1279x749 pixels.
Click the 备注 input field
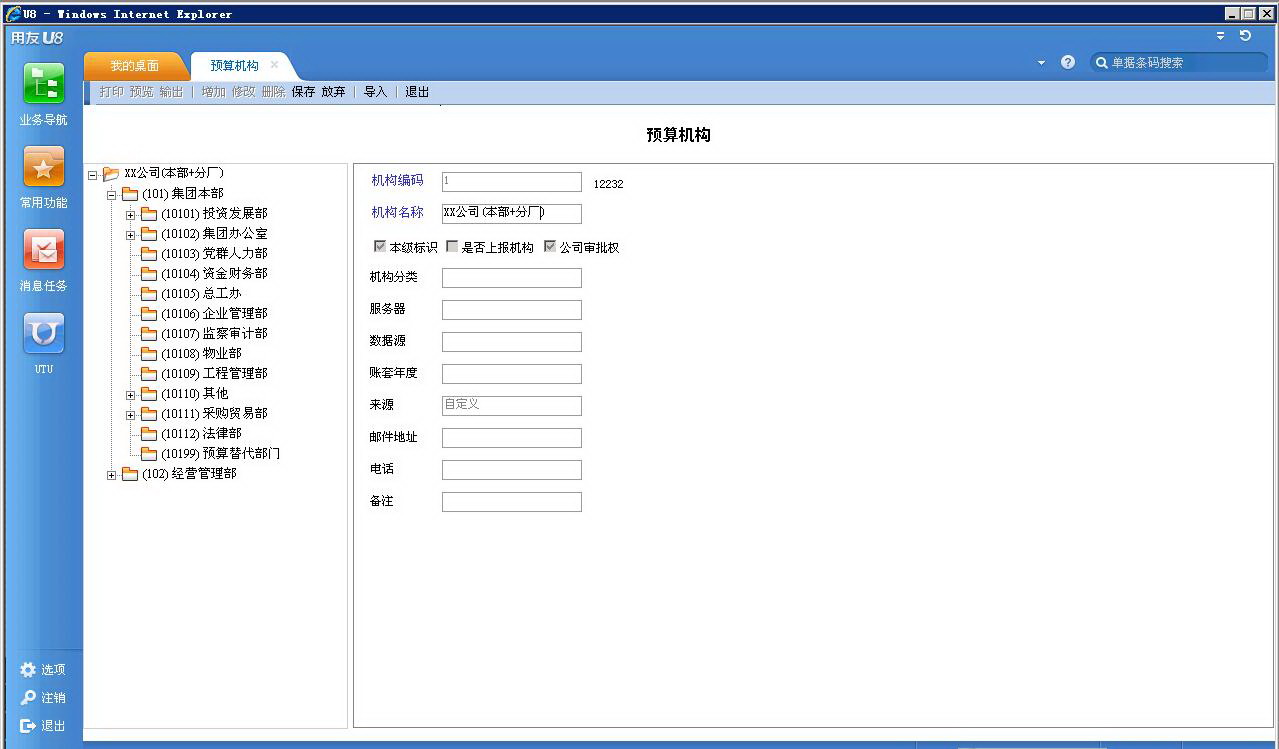tap(511, 501)
